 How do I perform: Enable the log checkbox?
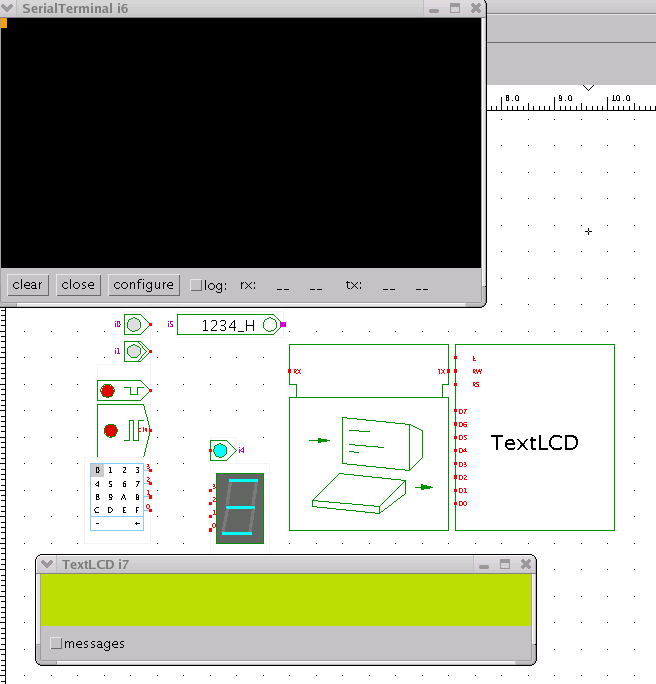tap(196, 285)
